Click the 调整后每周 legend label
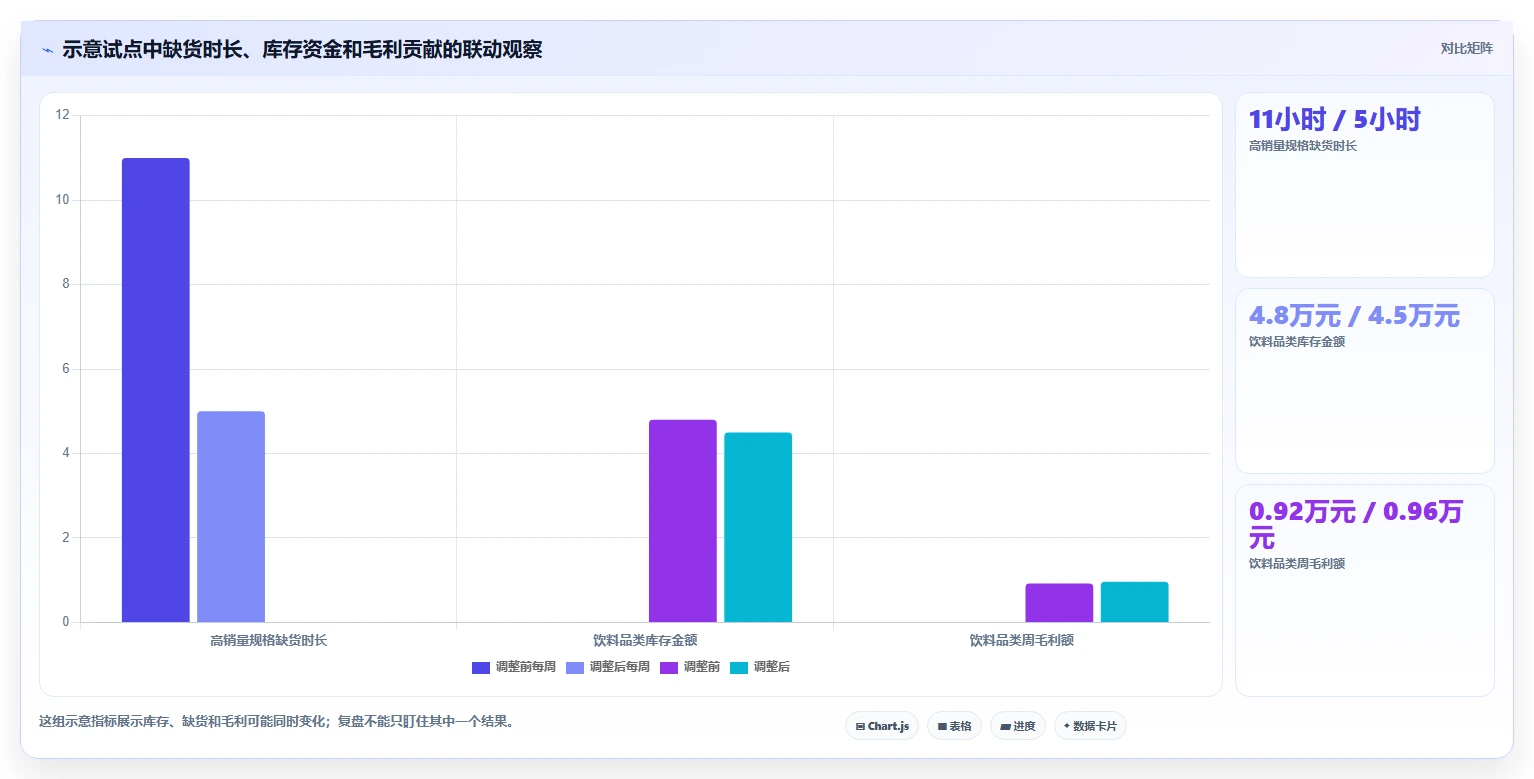 tap(619, 667)
